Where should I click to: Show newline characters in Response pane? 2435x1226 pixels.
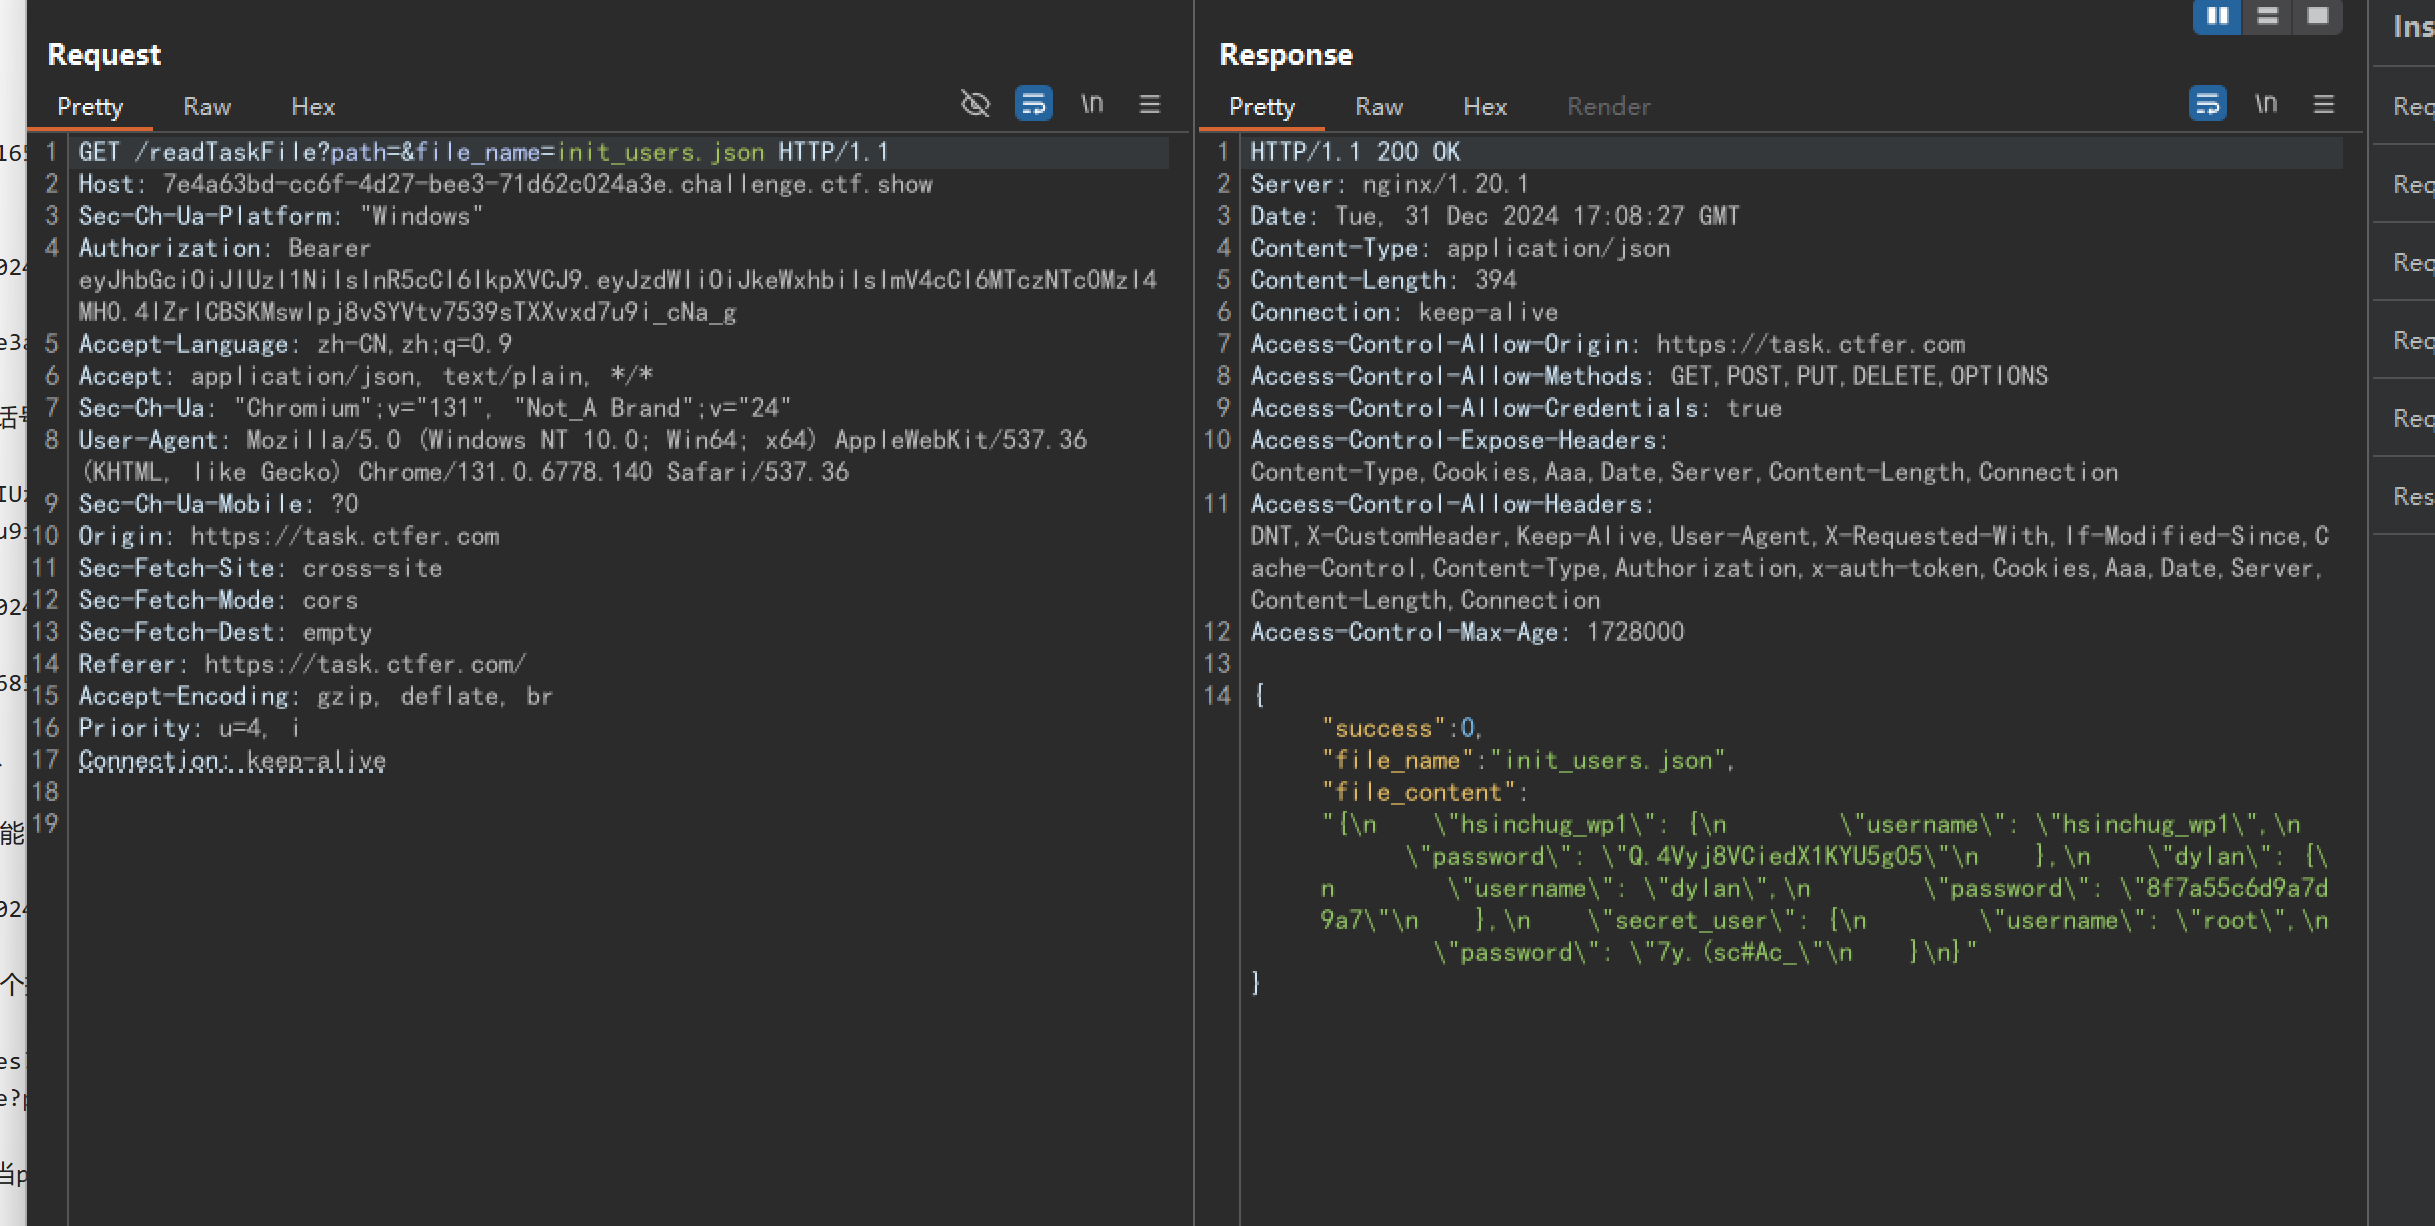click(2266, 104)
